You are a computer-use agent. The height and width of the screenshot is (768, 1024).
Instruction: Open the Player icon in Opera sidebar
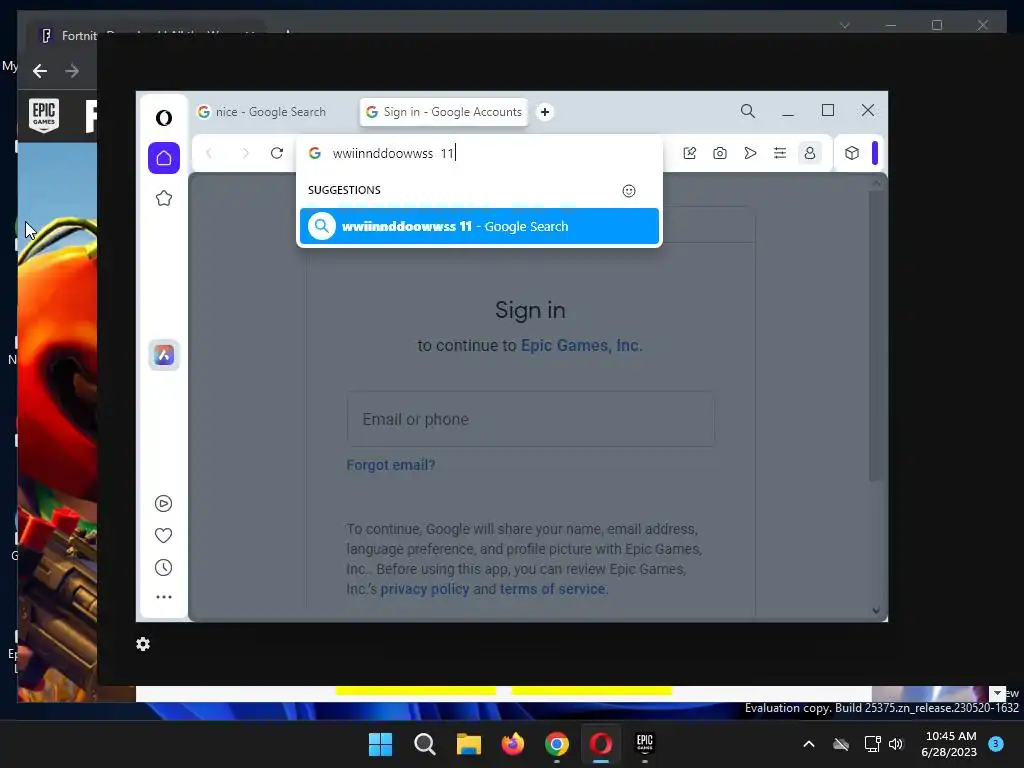(163, 504)
